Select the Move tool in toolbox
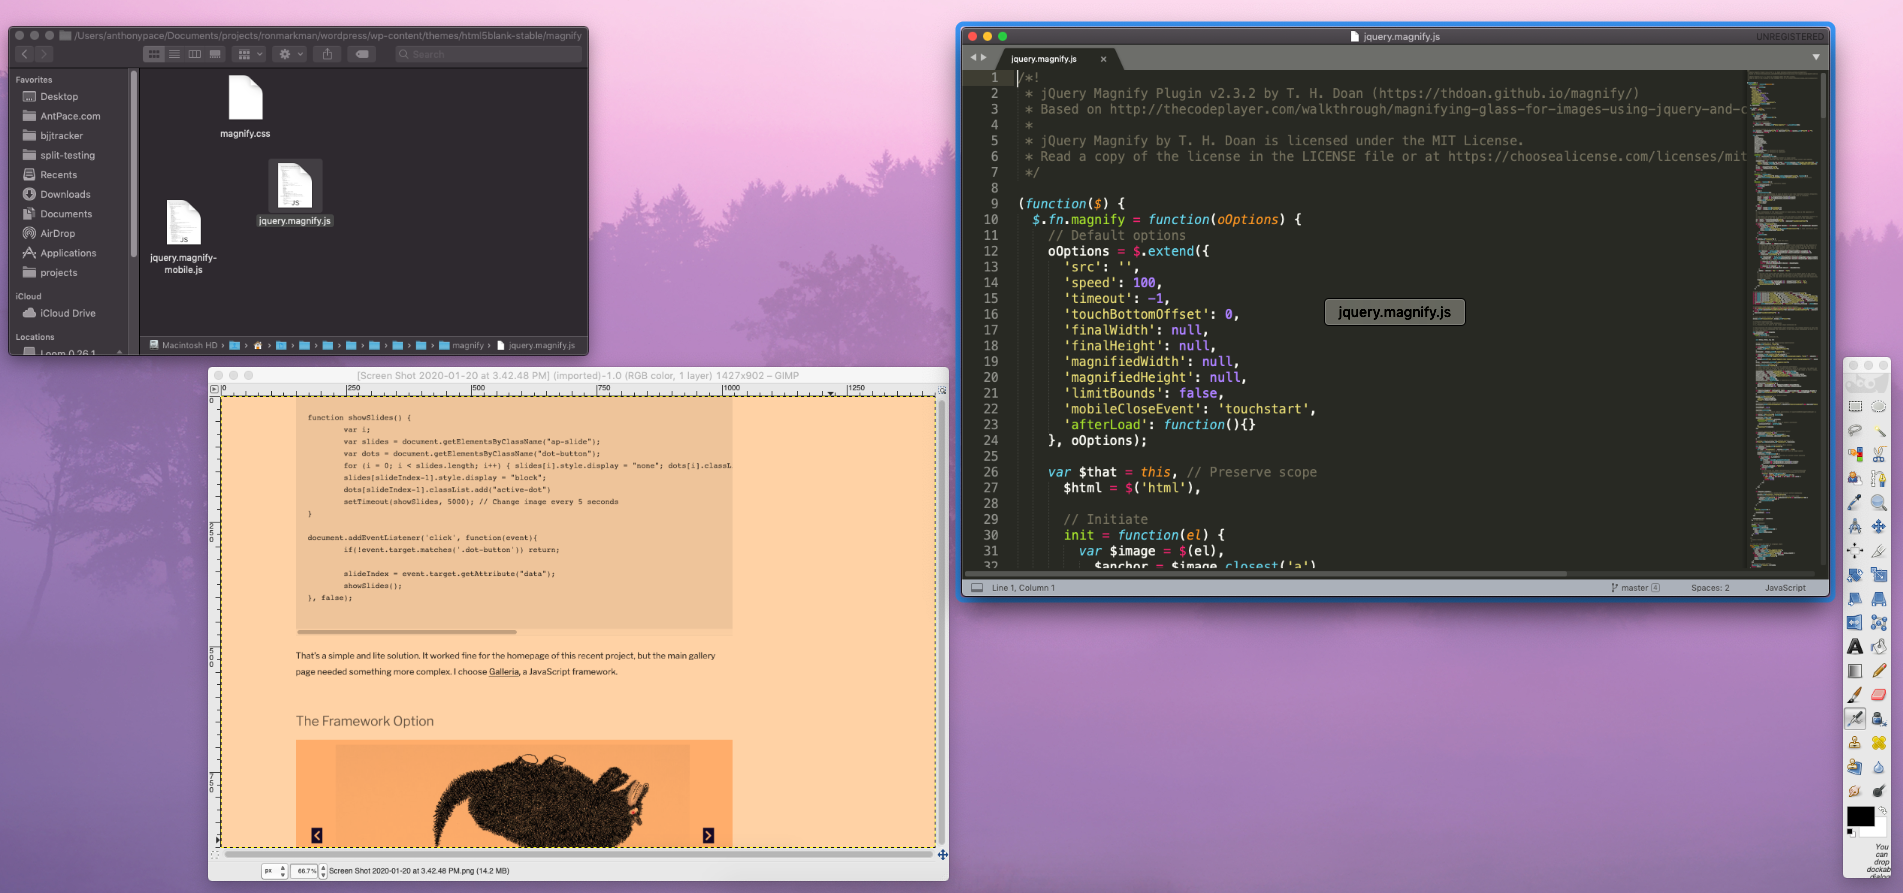 (1879, 526)
